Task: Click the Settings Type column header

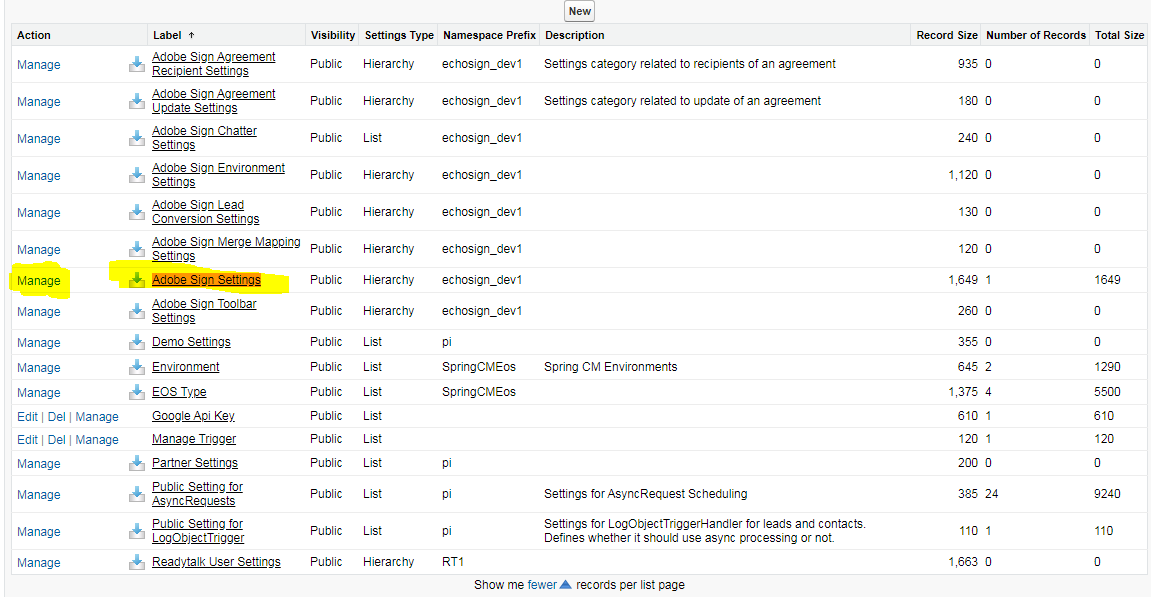Action: (x=399, y=35)
